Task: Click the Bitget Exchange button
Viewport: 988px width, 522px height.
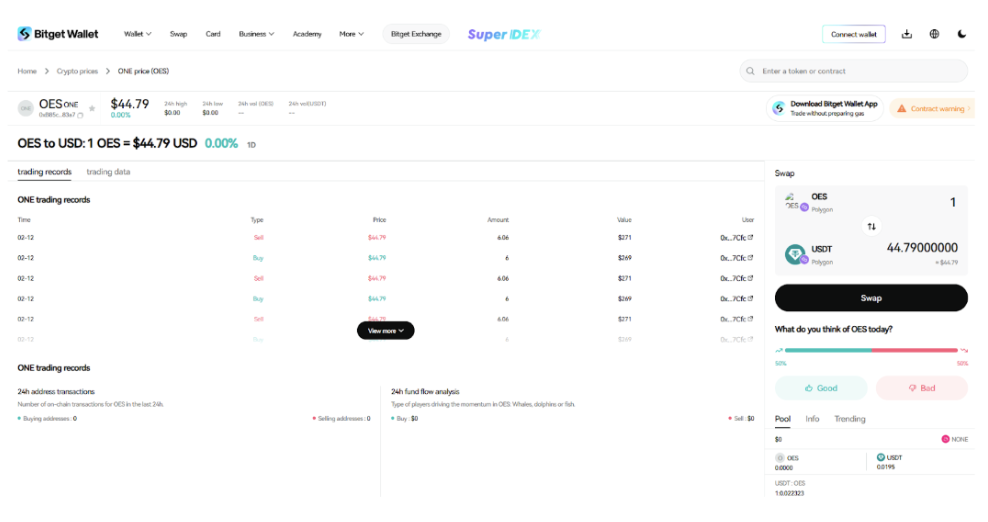Action: click(x=416, y=34)
